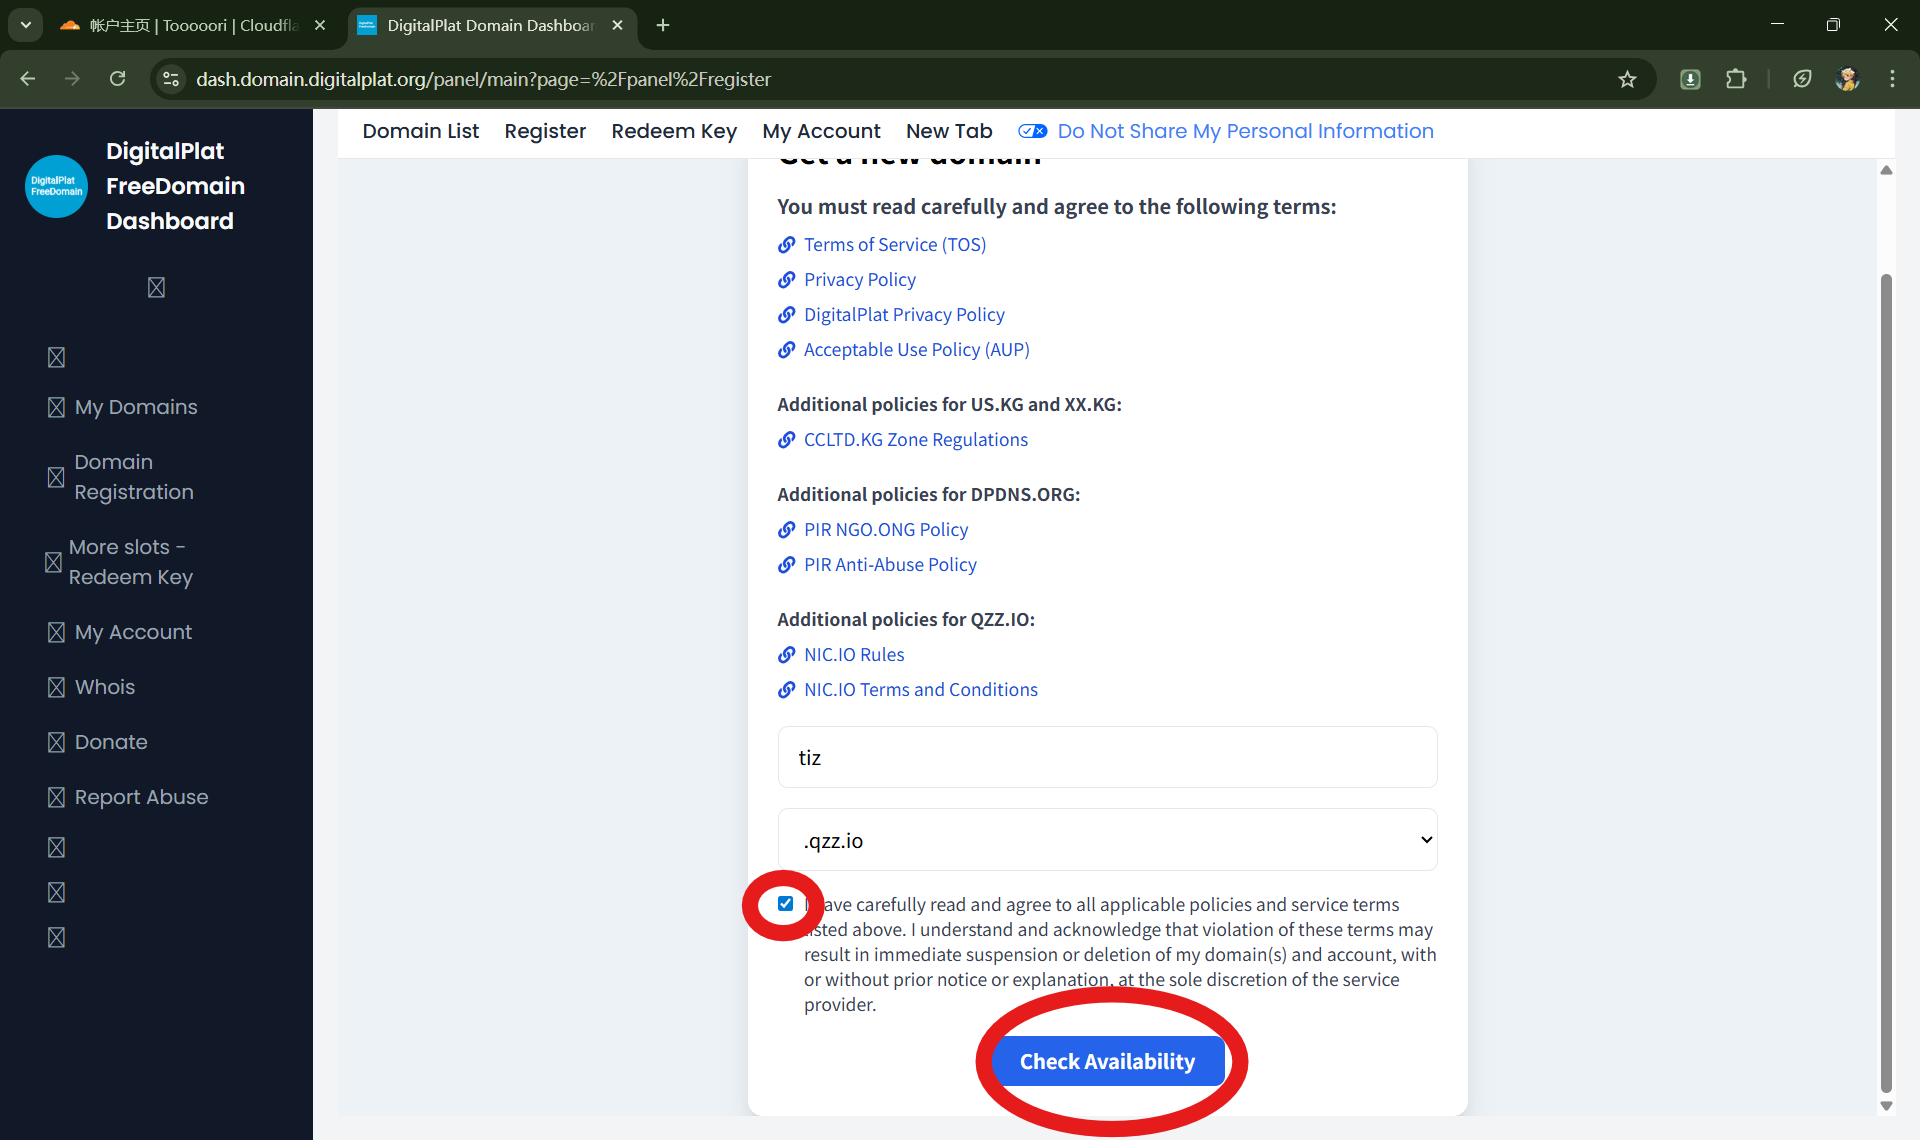Screen dimensions: 1920x1140
Task: Click the page vertical scrollbar
Action: pyautogui.click(x=1886, y=680)
